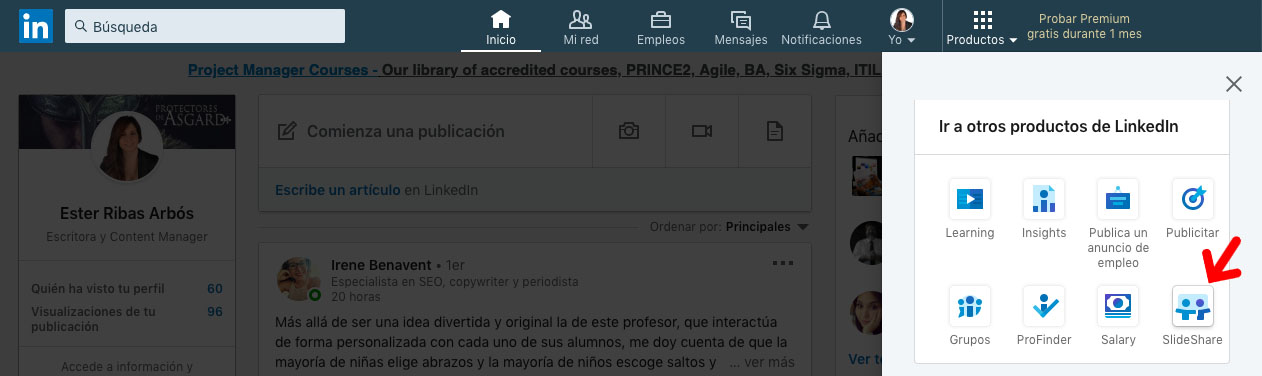Click Probar Premium gratis link

[1084, 27]
